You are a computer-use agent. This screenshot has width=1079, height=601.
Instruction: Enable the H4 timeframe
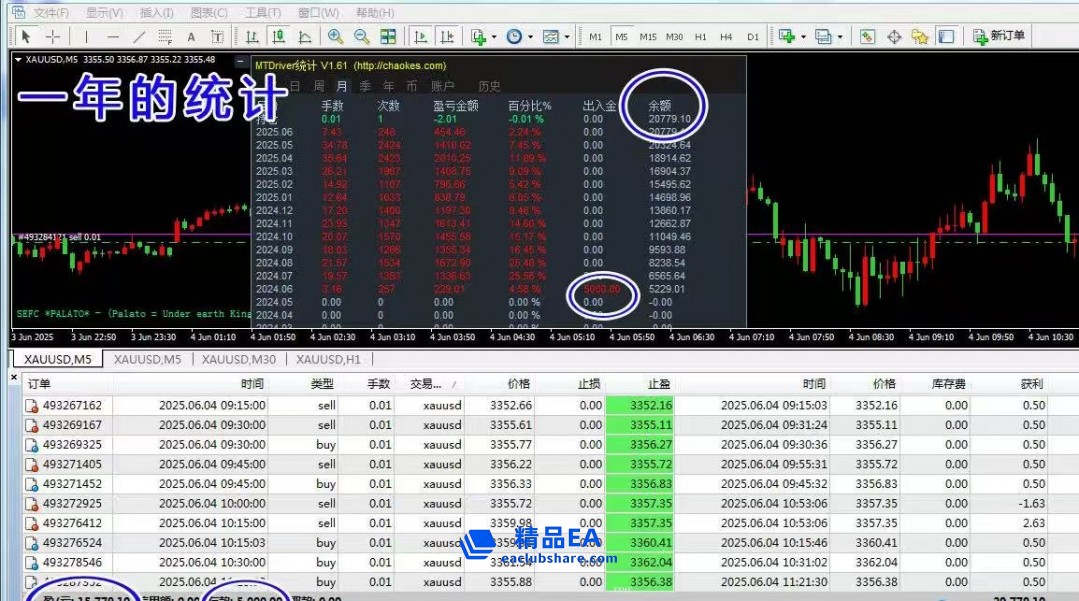click(726, 37)
